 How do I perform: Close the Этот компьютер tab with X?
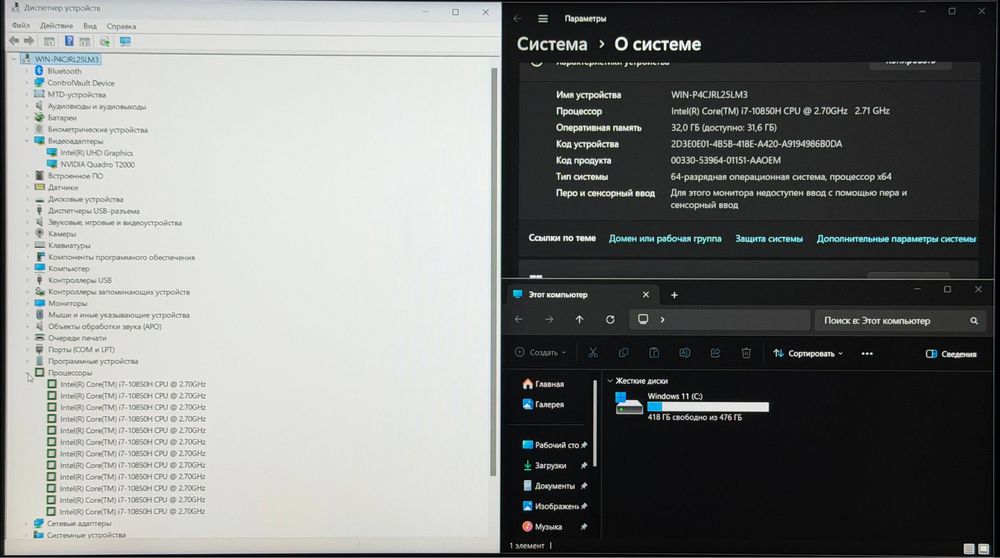click(x=645, y=295)
